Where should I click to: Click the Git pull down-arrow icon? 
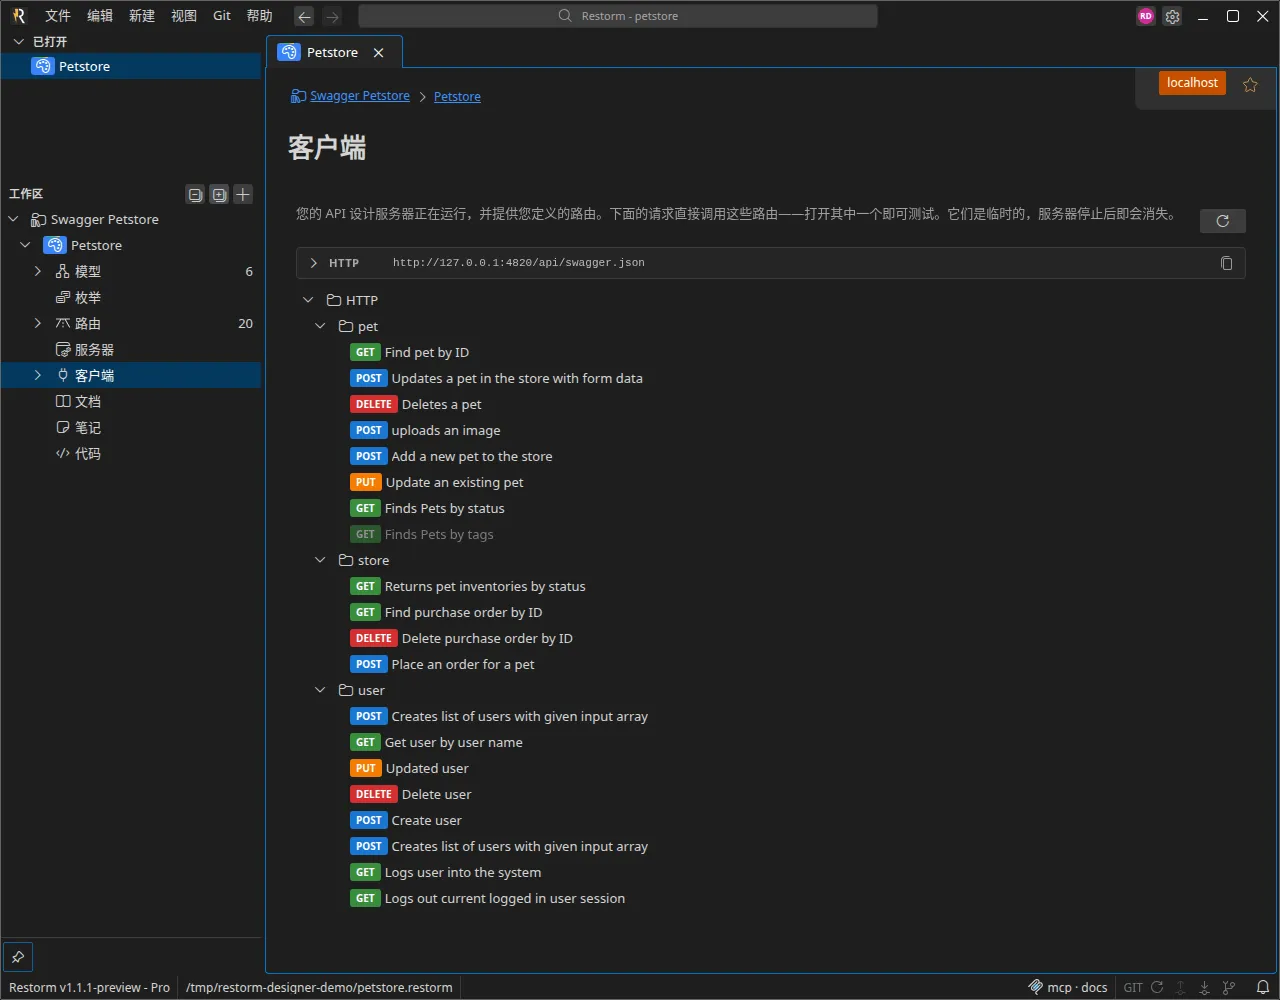pos(1205,987)
